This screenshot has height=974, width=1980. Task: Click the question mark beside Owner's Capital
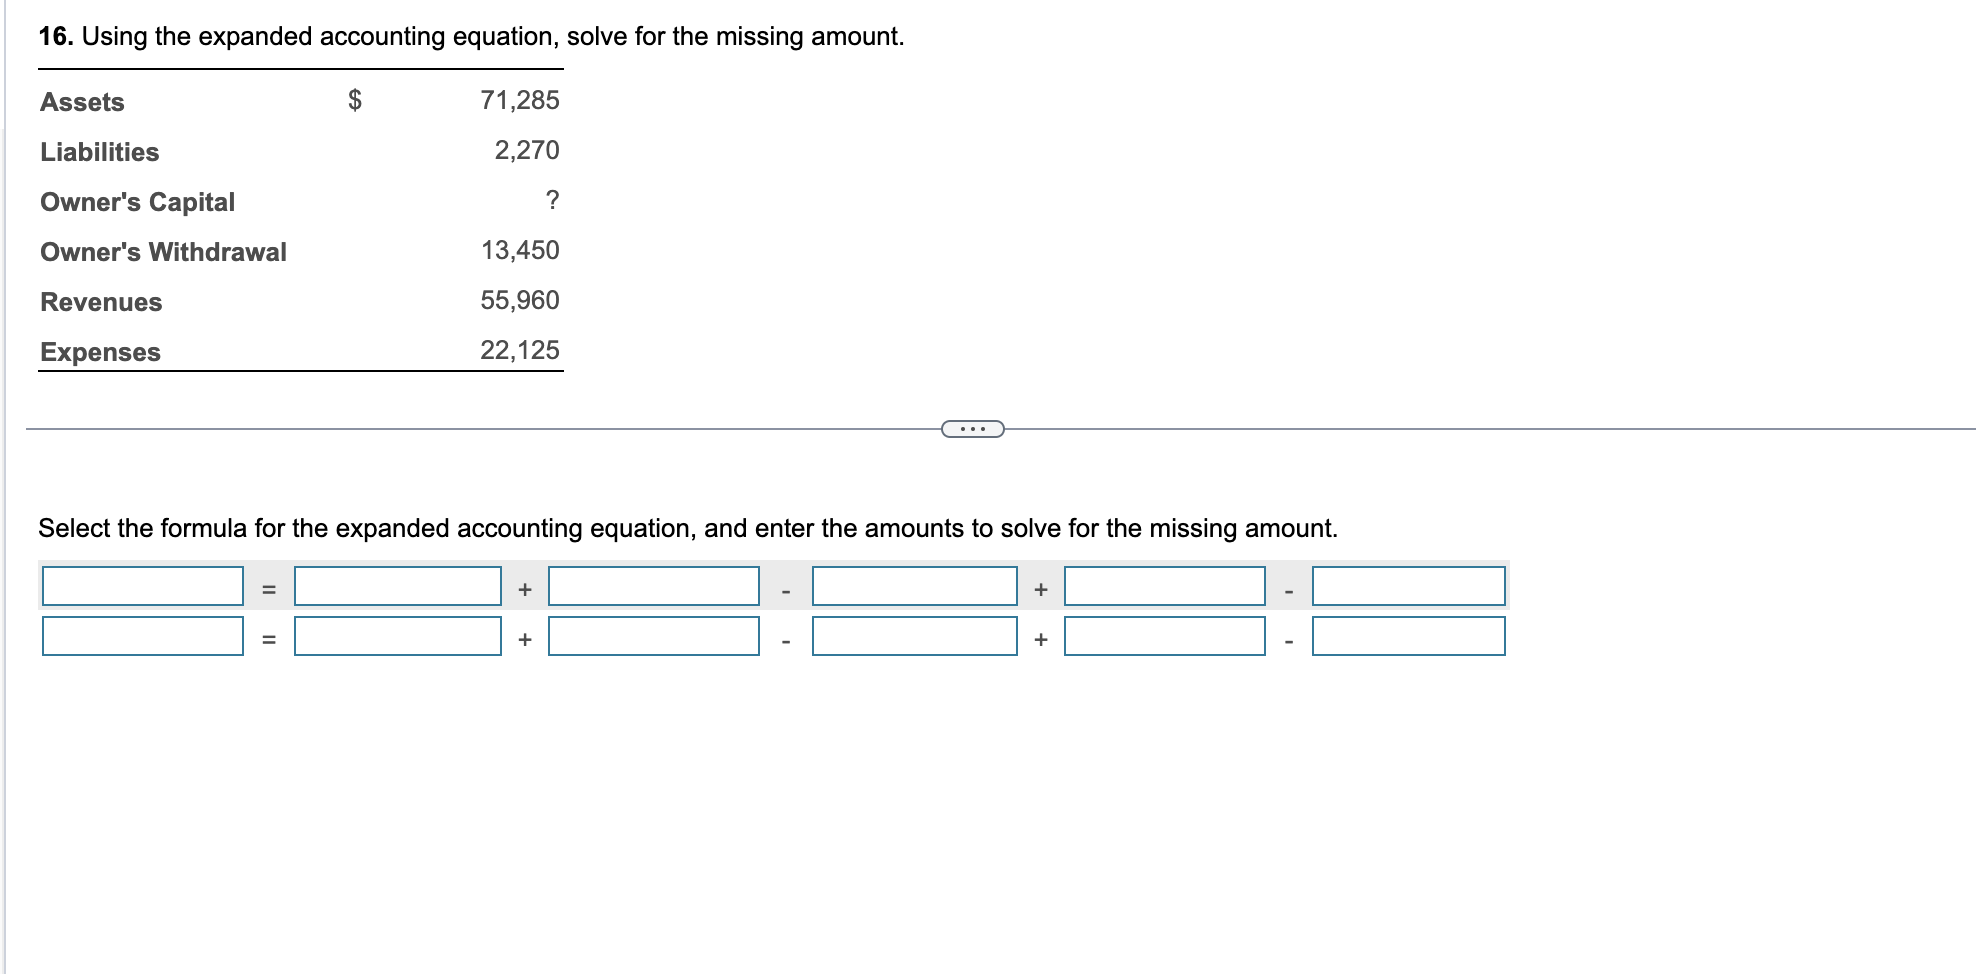click(554, 201)
